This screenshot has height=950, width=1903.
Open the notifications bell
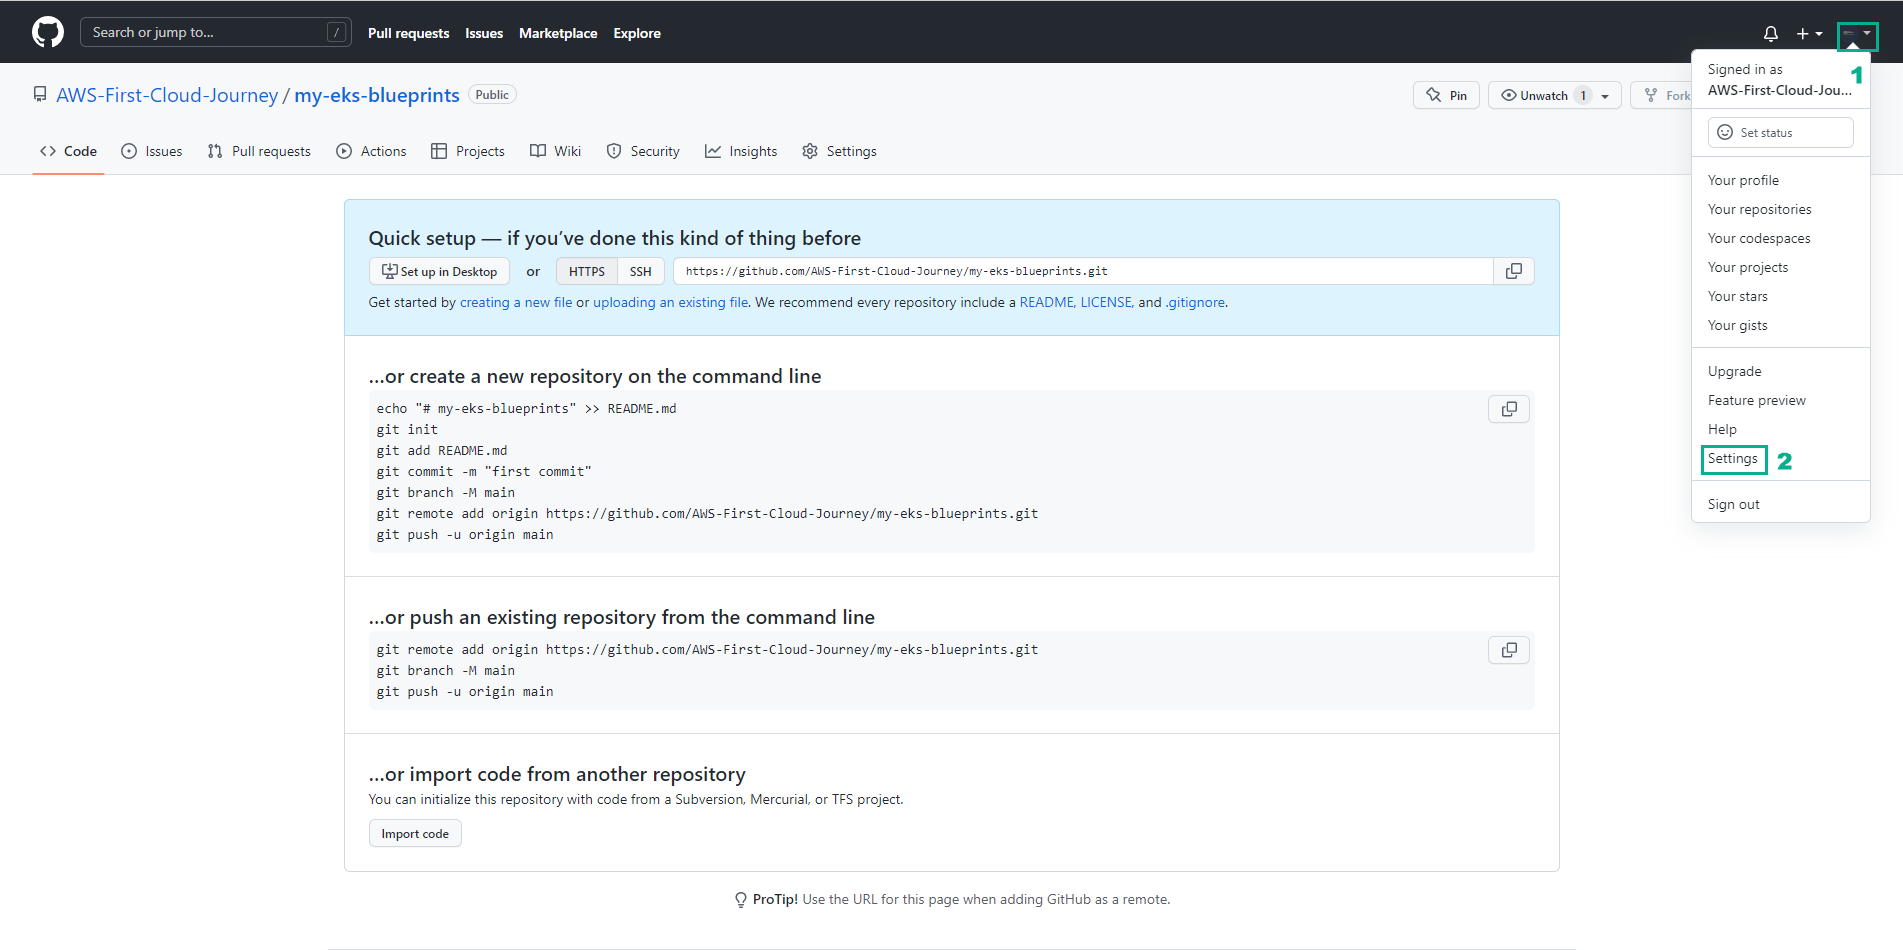1771,33
